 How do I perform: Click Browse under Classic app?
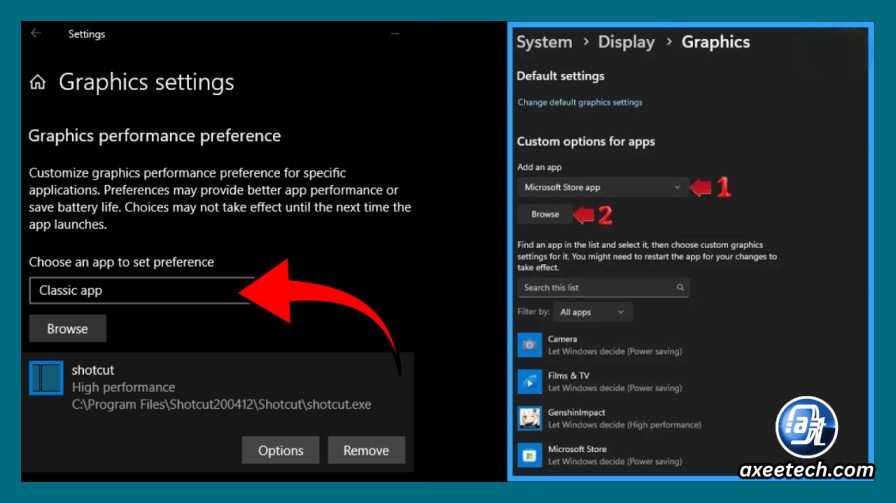coord(67,329)
